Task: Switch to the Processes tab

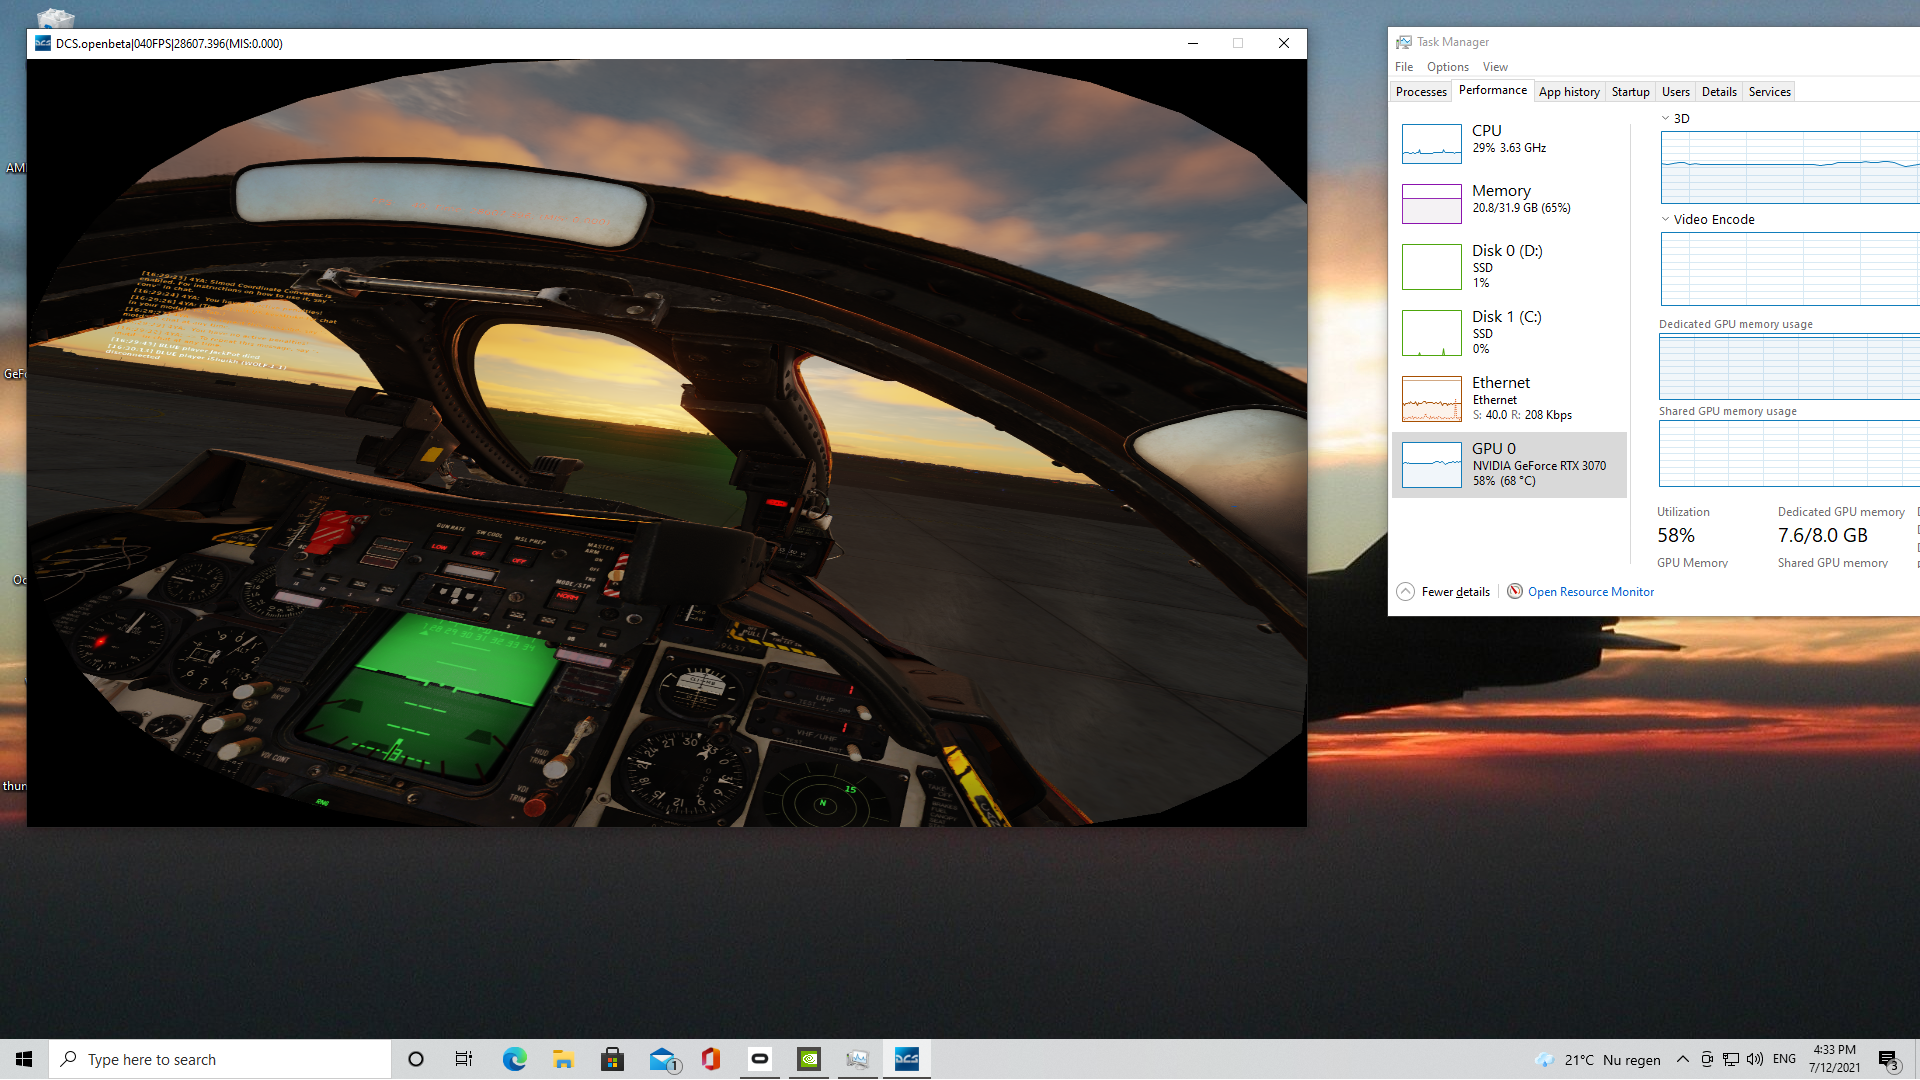Action: point(1422,91)
